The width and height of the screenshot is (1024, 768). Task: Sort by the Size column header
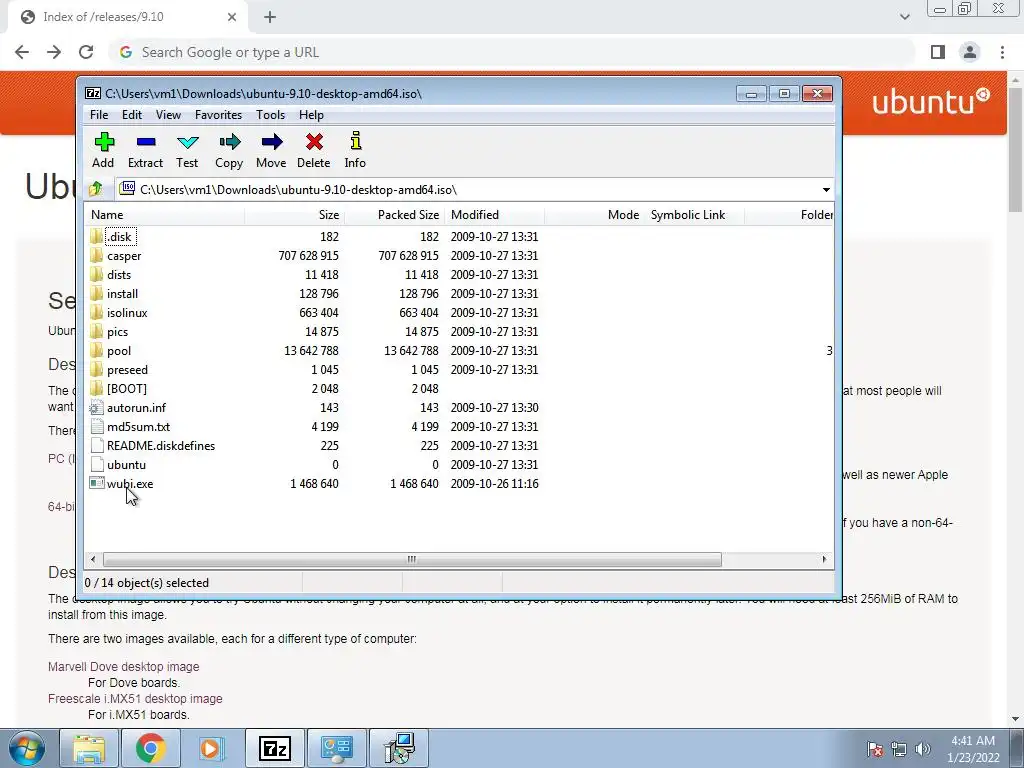pyautogui.click(x=295, y=215)
